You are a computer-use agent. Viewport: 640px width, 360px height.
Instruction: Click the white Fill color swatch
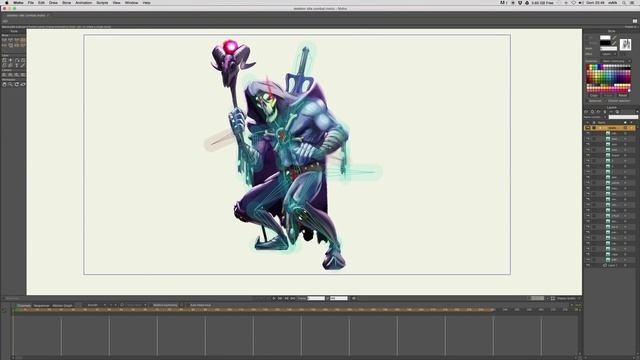coord(605,38)
